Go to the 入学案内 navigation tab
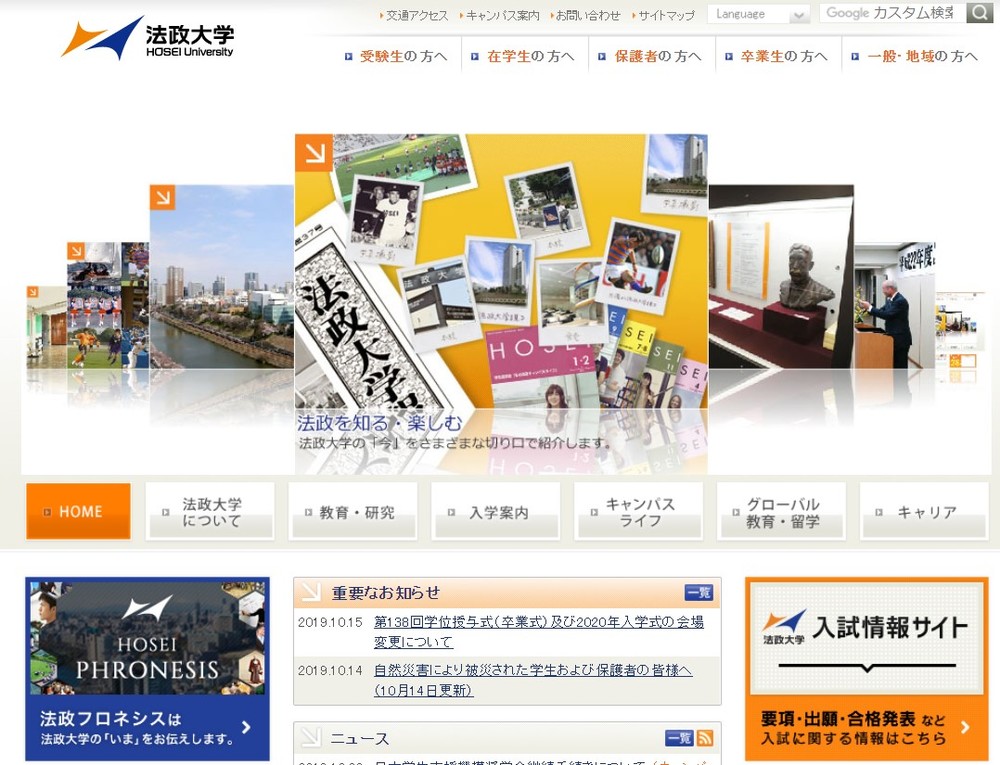This screenshot has height=765, width=1000. (x=495, y=512)
